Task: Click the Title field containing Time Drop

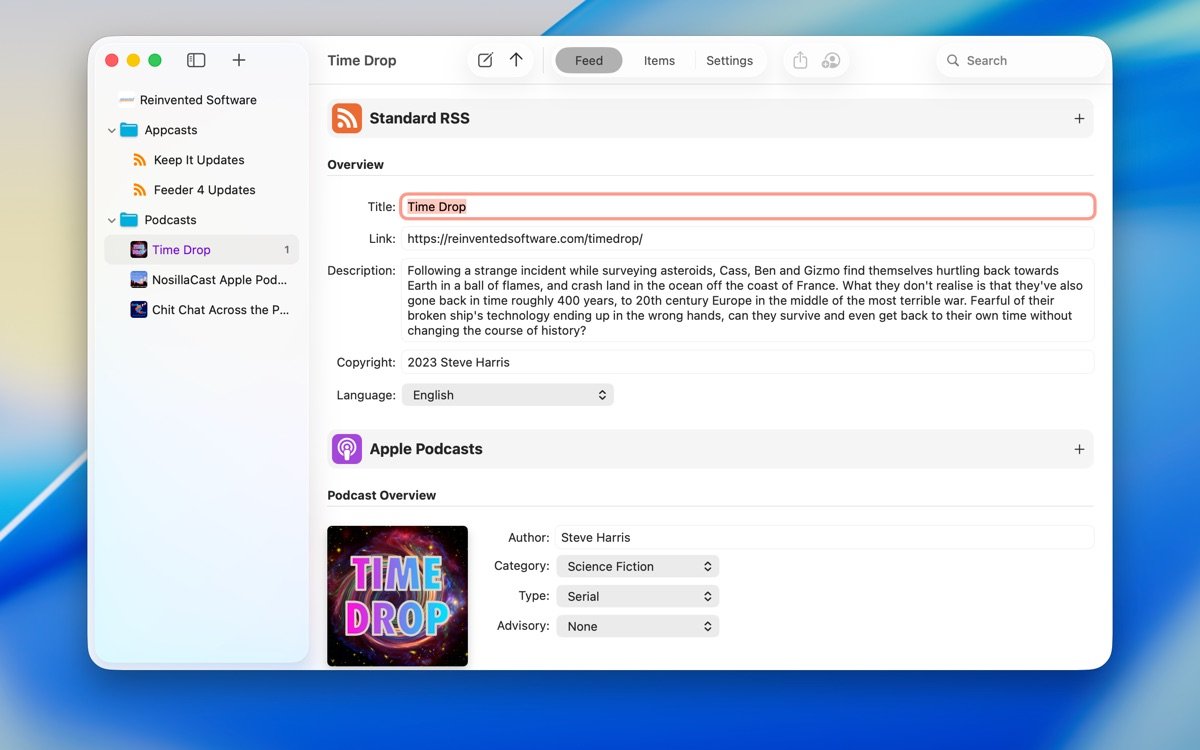Action: click(x=748, y=207)
